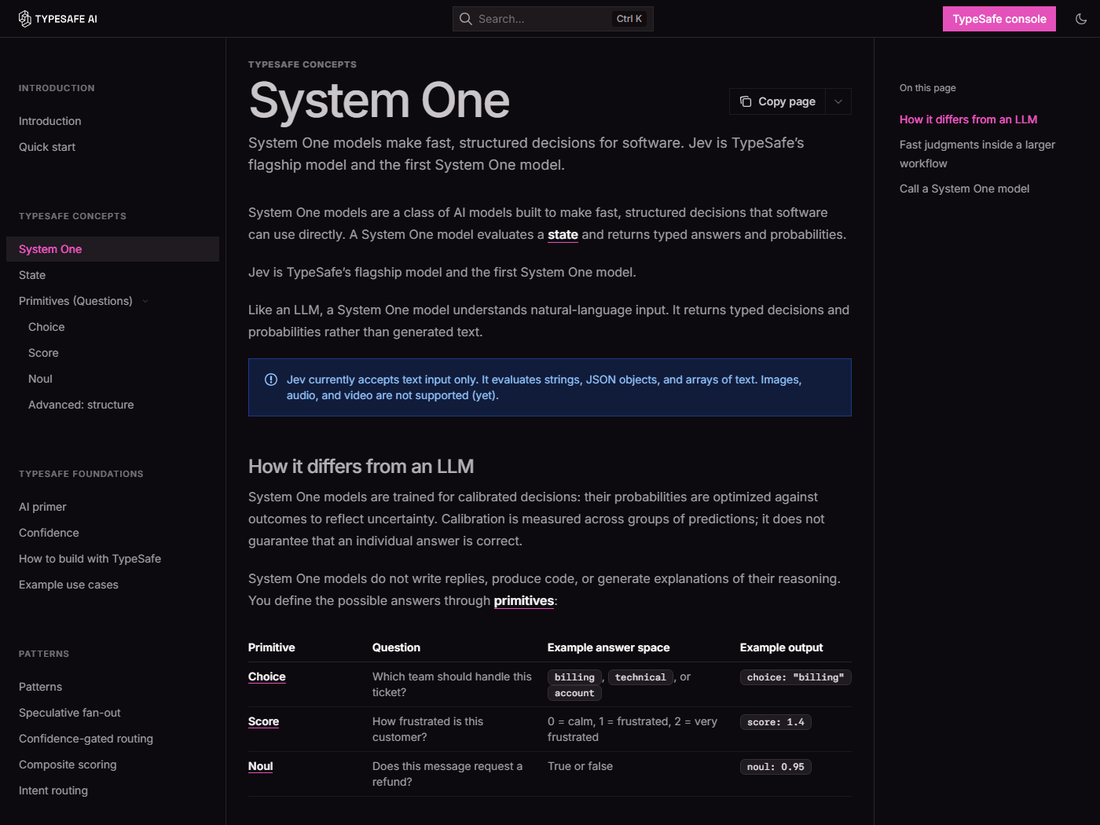Open AI primer in the sidebar

43,507
